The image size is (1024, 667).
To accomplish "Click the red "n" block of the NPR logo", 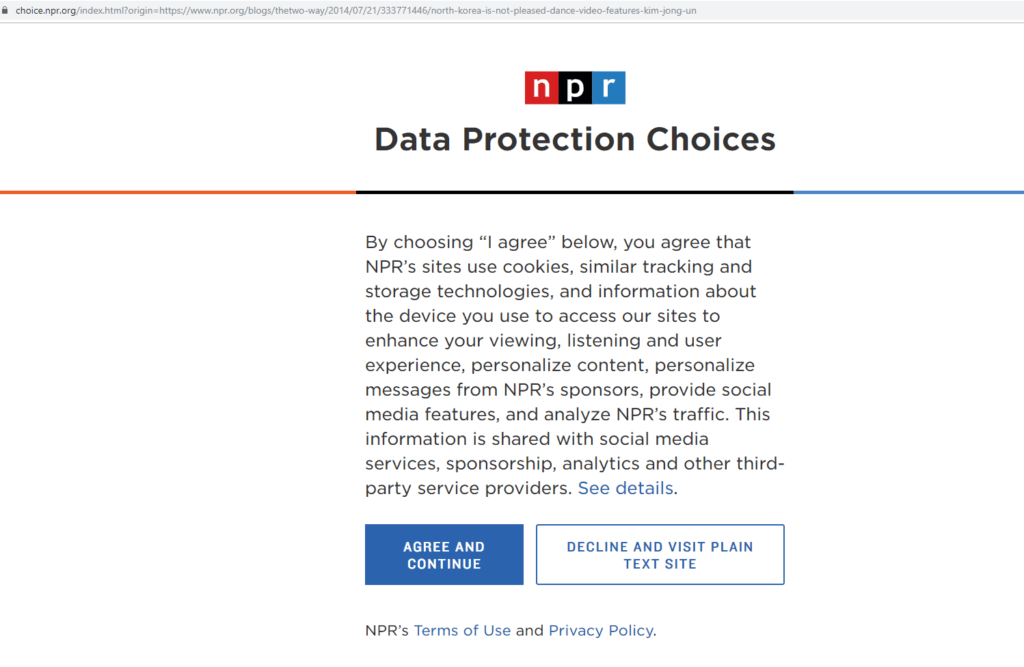I will coord(541,88).
